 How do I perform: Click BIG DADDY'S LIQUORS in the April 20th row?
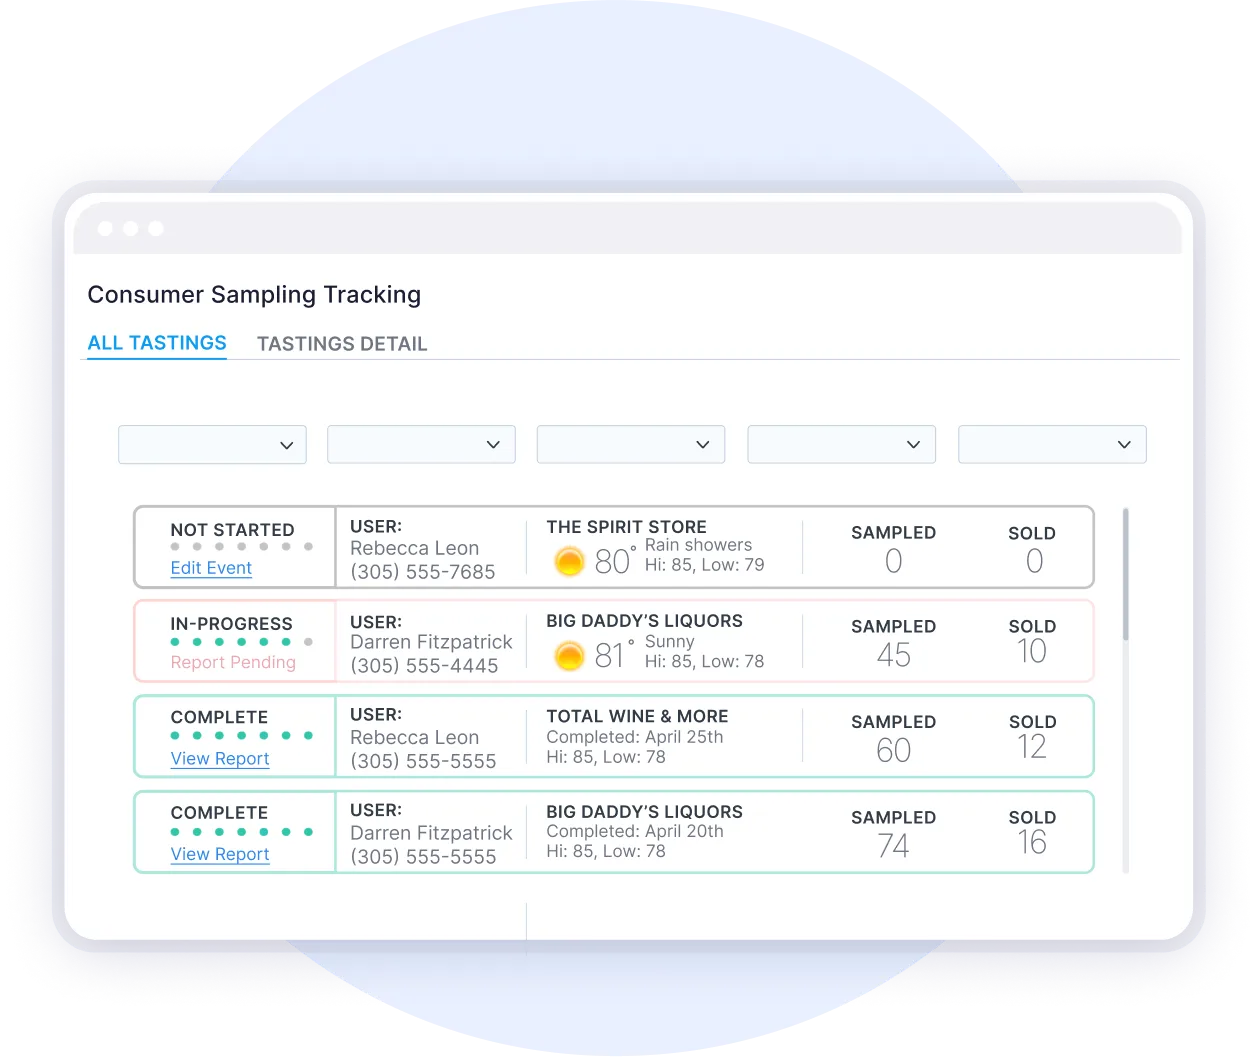(644, 812)
